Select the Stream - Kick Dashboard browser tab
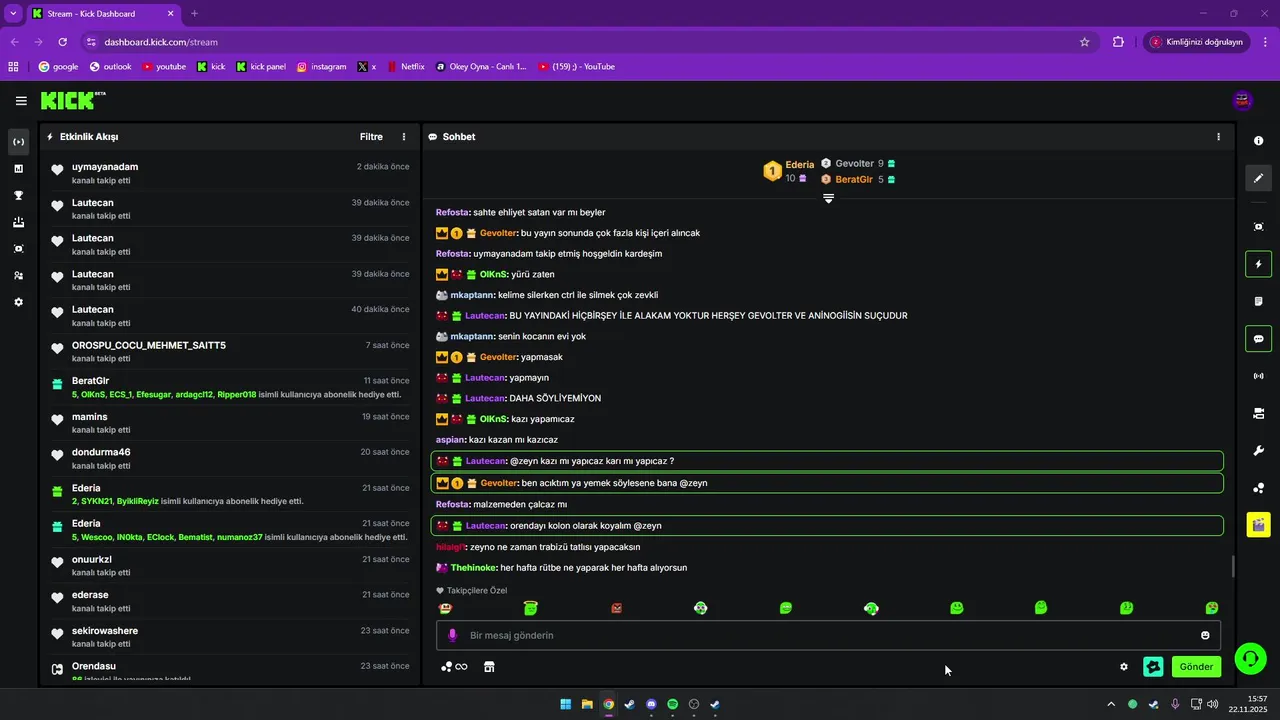The height and width of the screenshot is (720, 1280). coord(102,14)
